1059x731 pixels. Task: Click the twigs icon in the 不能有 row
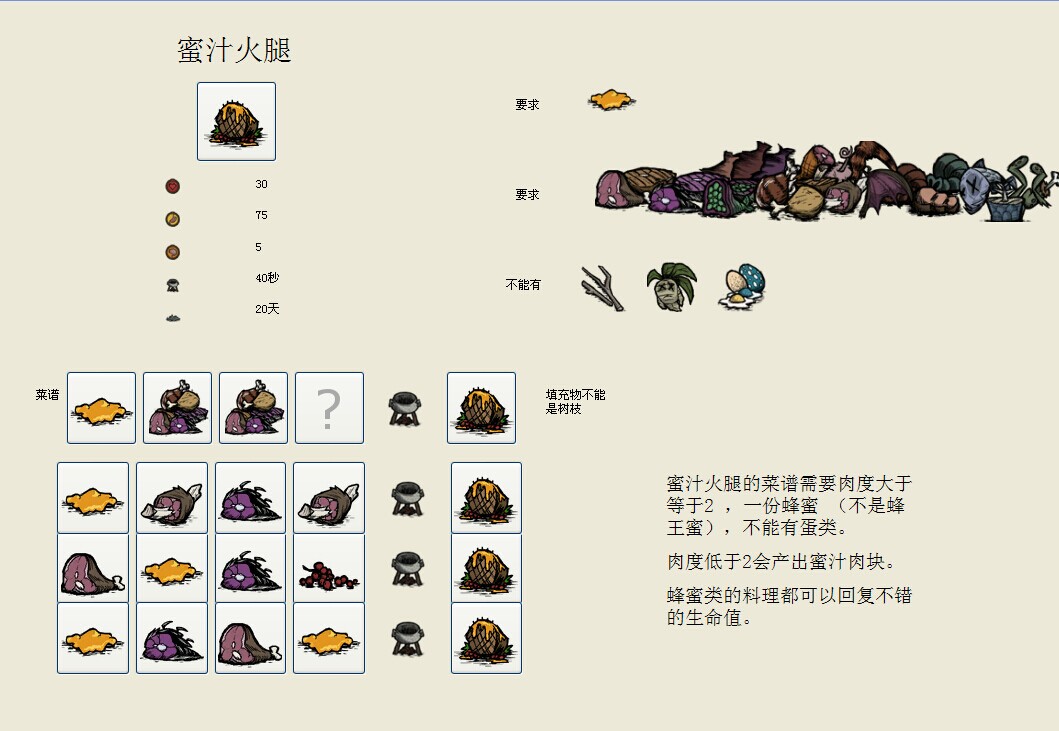(602, 288)
